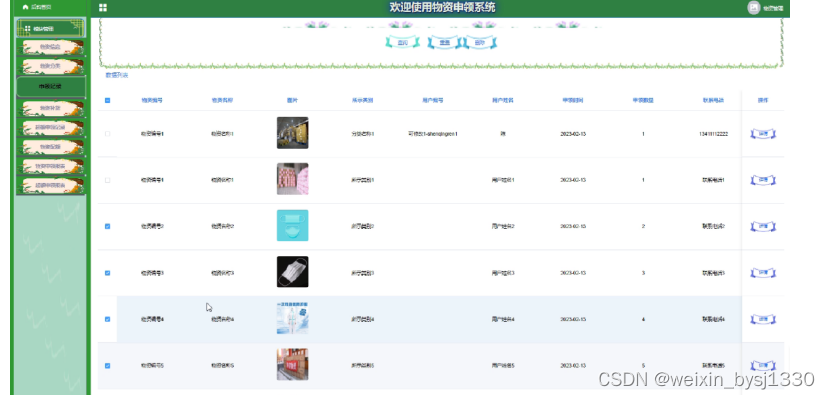Screen dimensions: 830x399
Task: Check the box for the pink boxes image row
Action: tap(107, 180)
